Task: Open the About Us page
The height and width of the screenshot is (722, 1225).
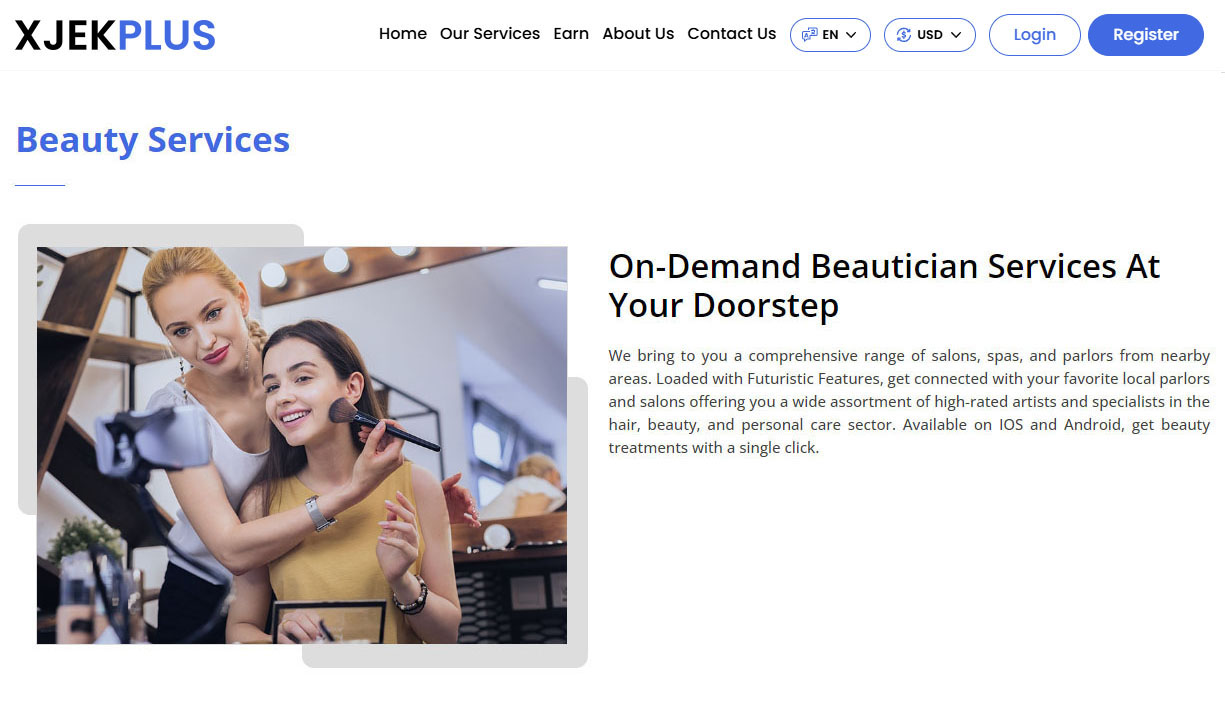Action: (x=638, y=33)
